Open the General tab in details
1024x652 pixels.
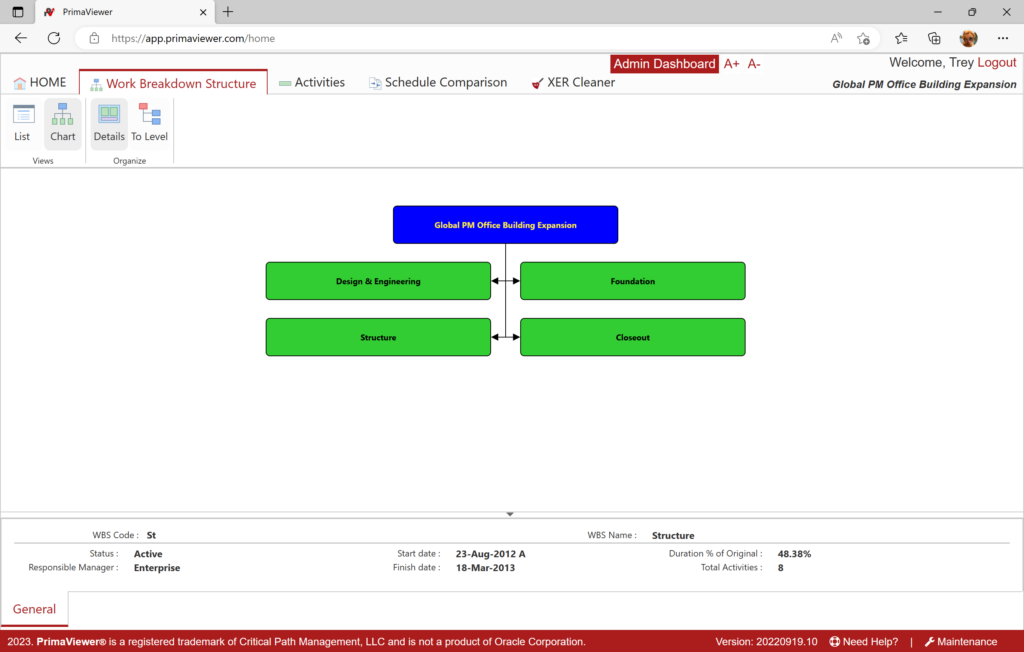34,609
